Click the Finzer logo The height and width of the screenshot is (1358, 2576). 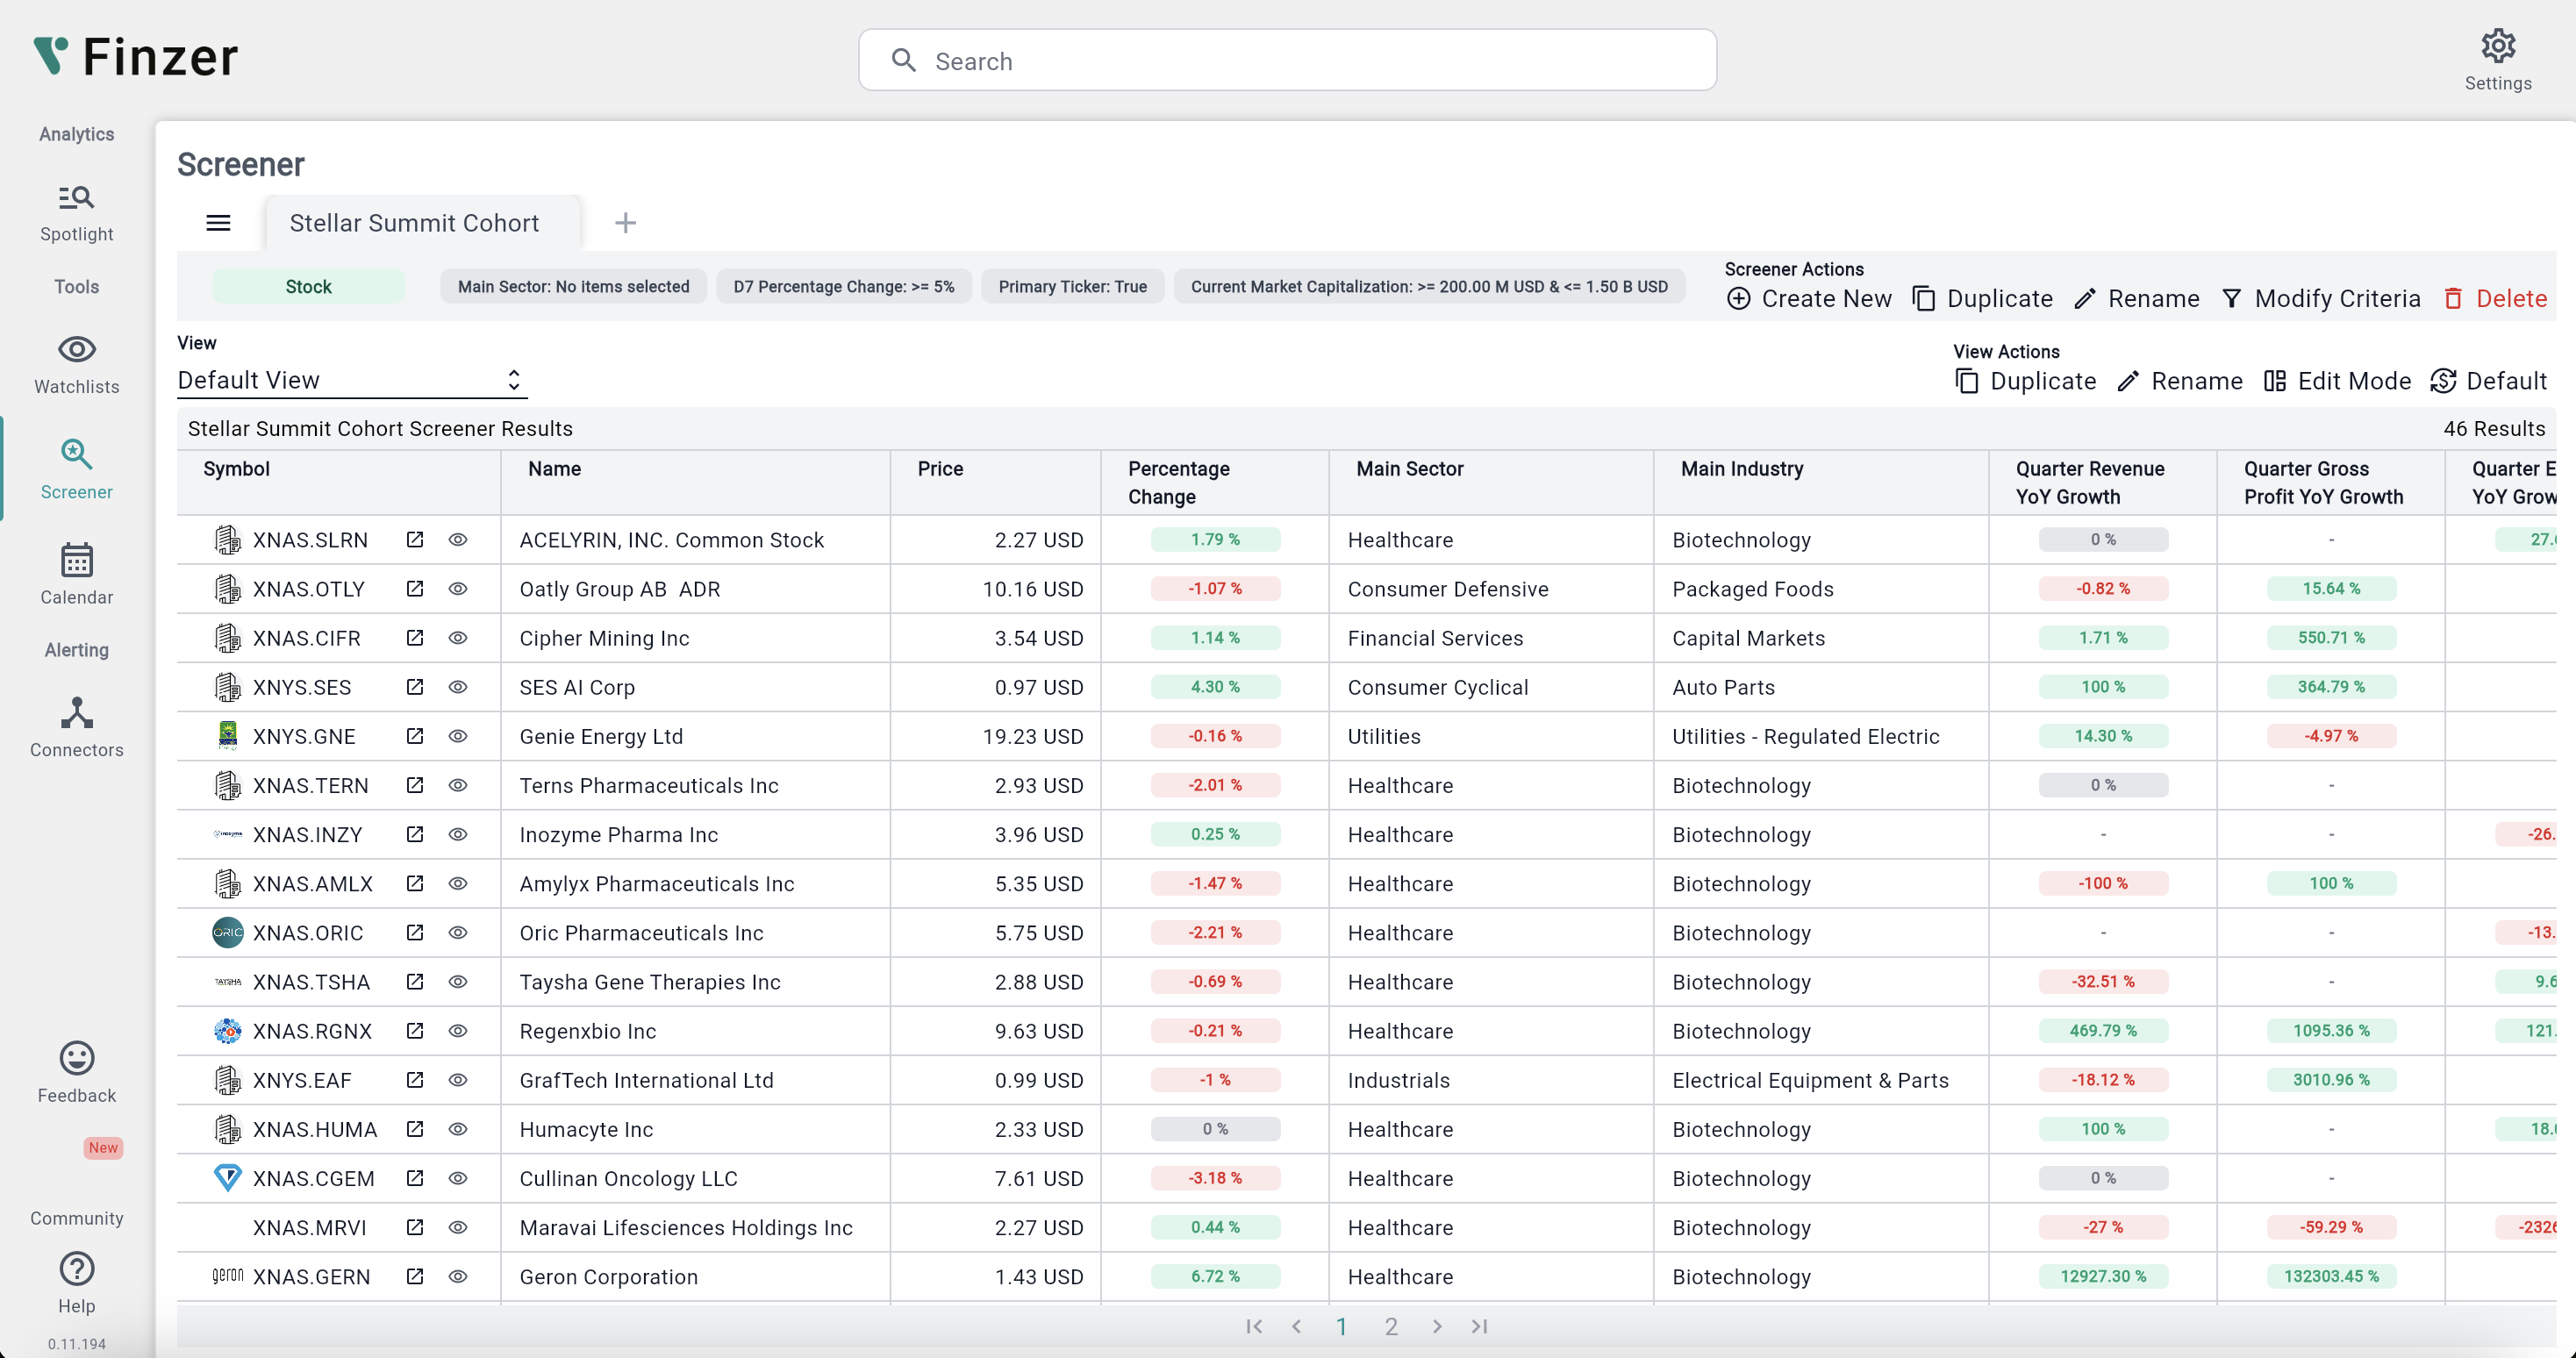(x=136, y=57)
